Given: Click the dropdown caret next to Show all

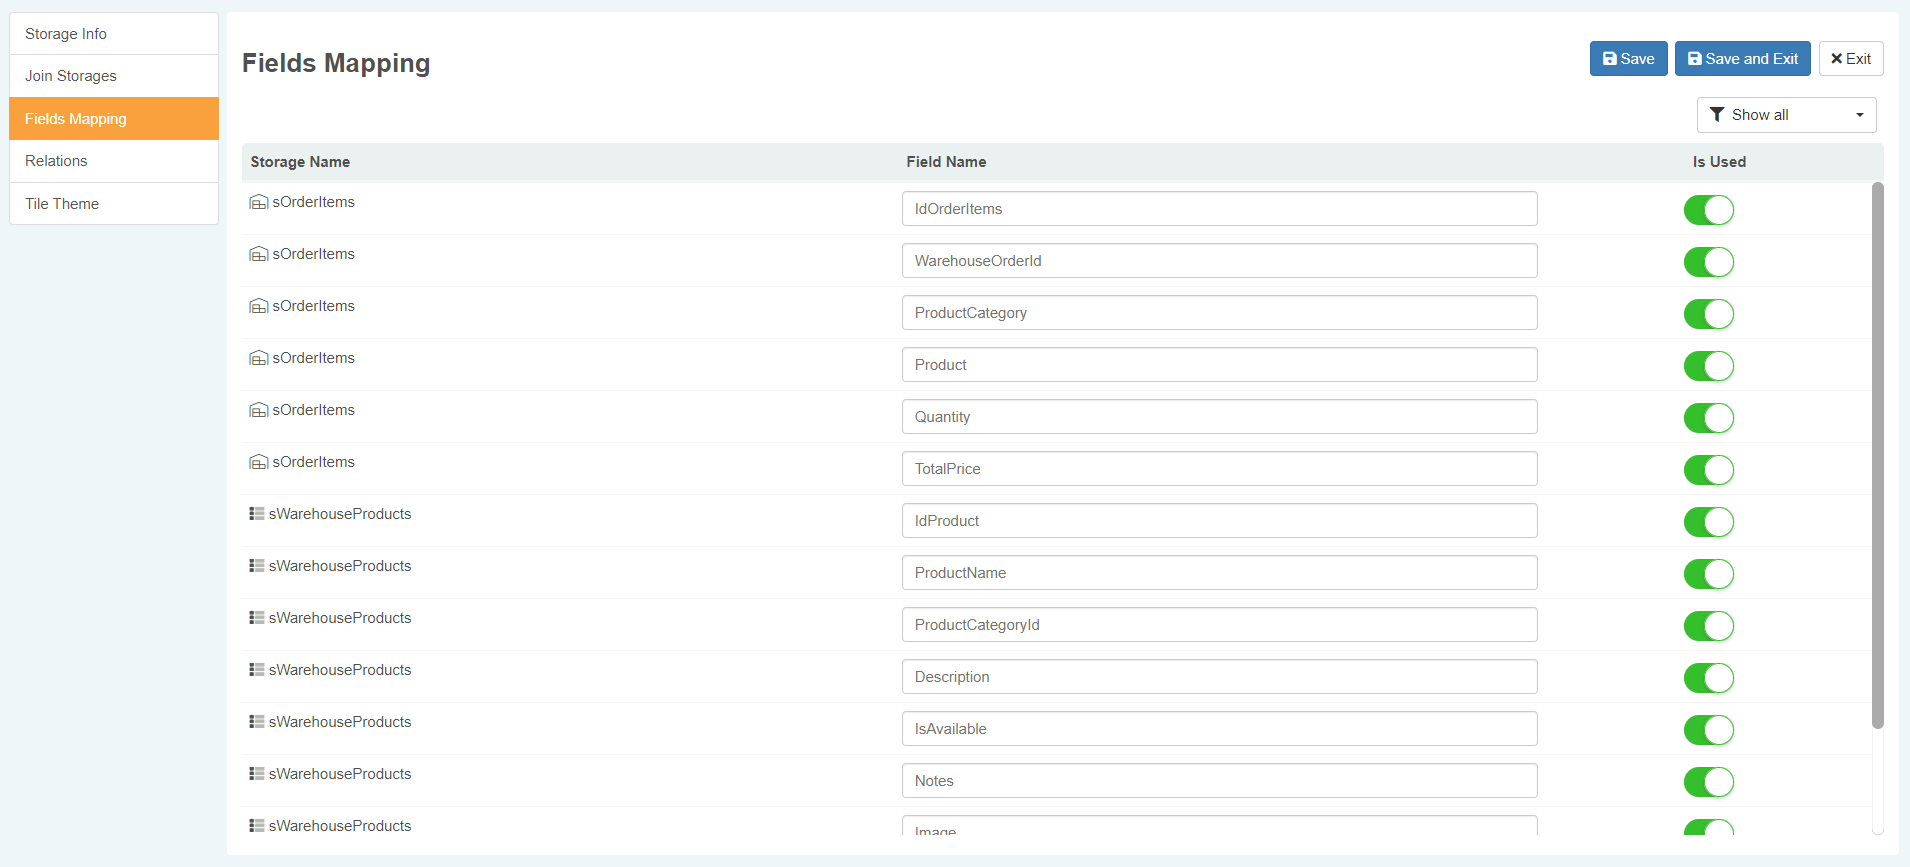Looking at the screenshot, I should pyautogui.click(x=1859, y=115).
